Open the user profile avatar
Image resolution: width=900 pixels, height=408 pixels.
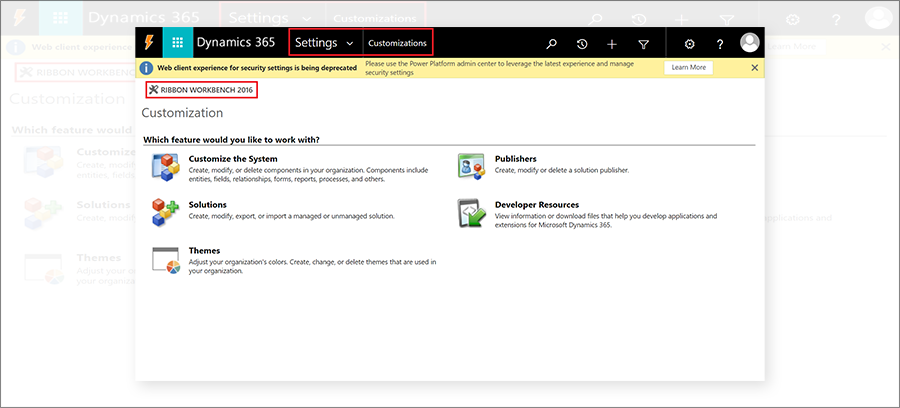pos(750,42)
